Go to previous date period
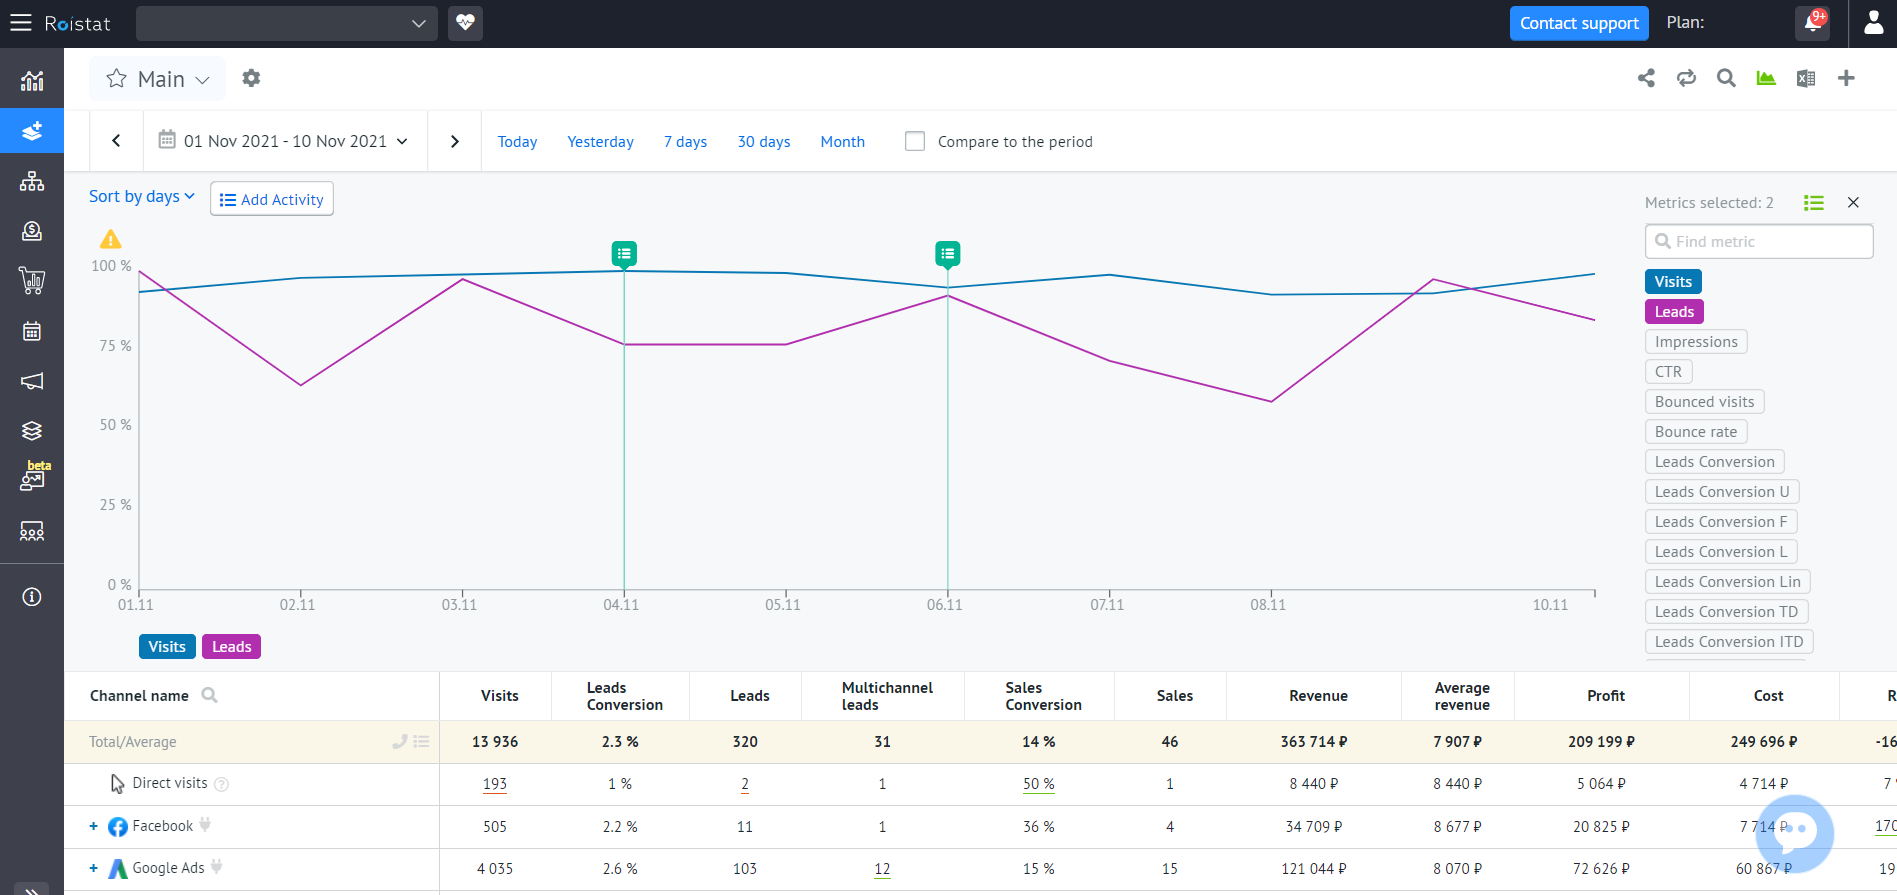This screenshot has width=1897, height=895. [116, 141]
